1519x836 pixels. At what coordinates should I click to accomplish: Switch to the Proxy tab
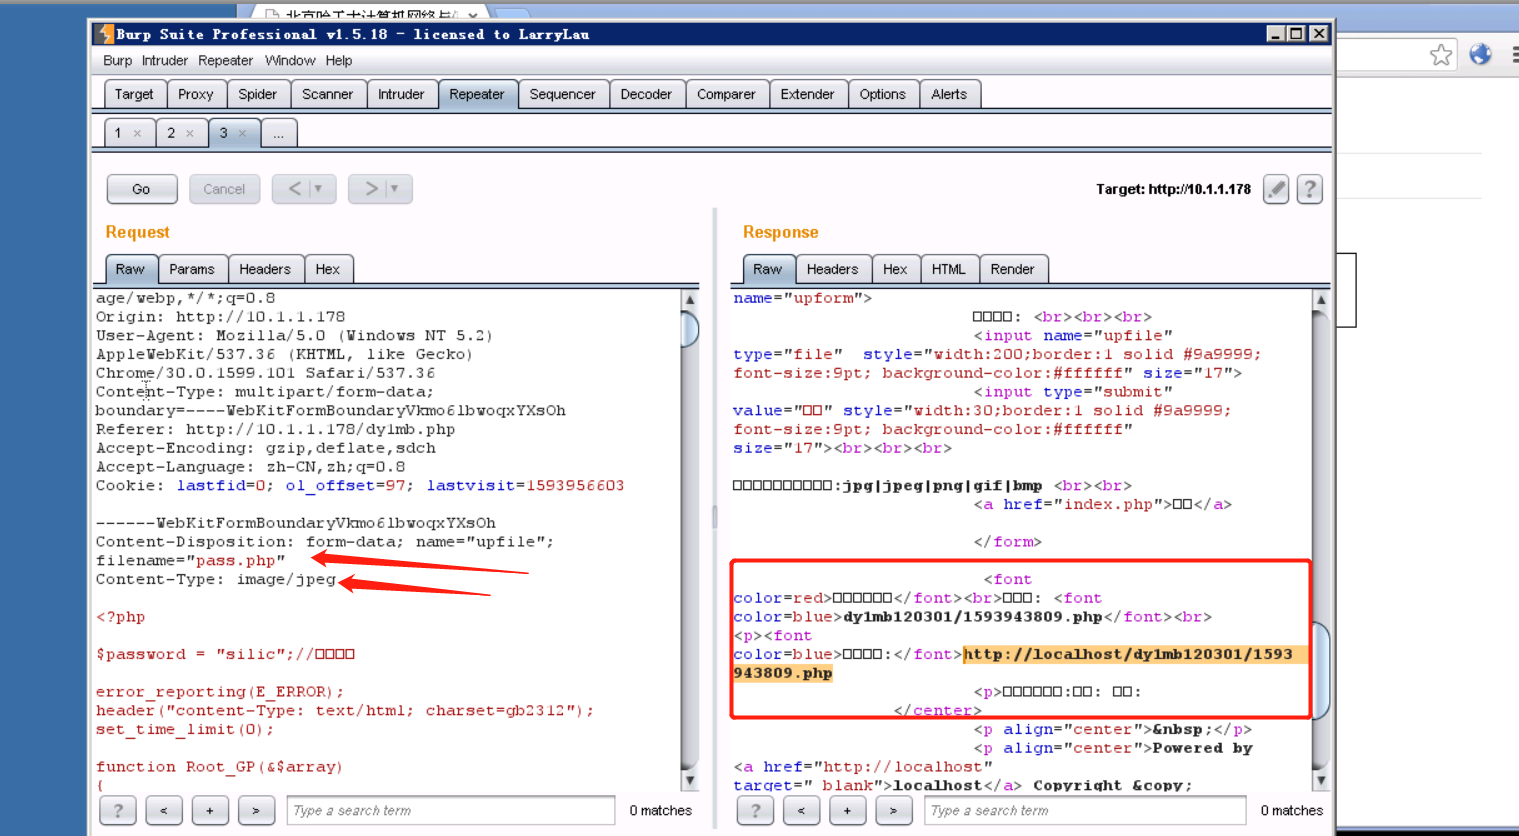[x=196, y=94]
